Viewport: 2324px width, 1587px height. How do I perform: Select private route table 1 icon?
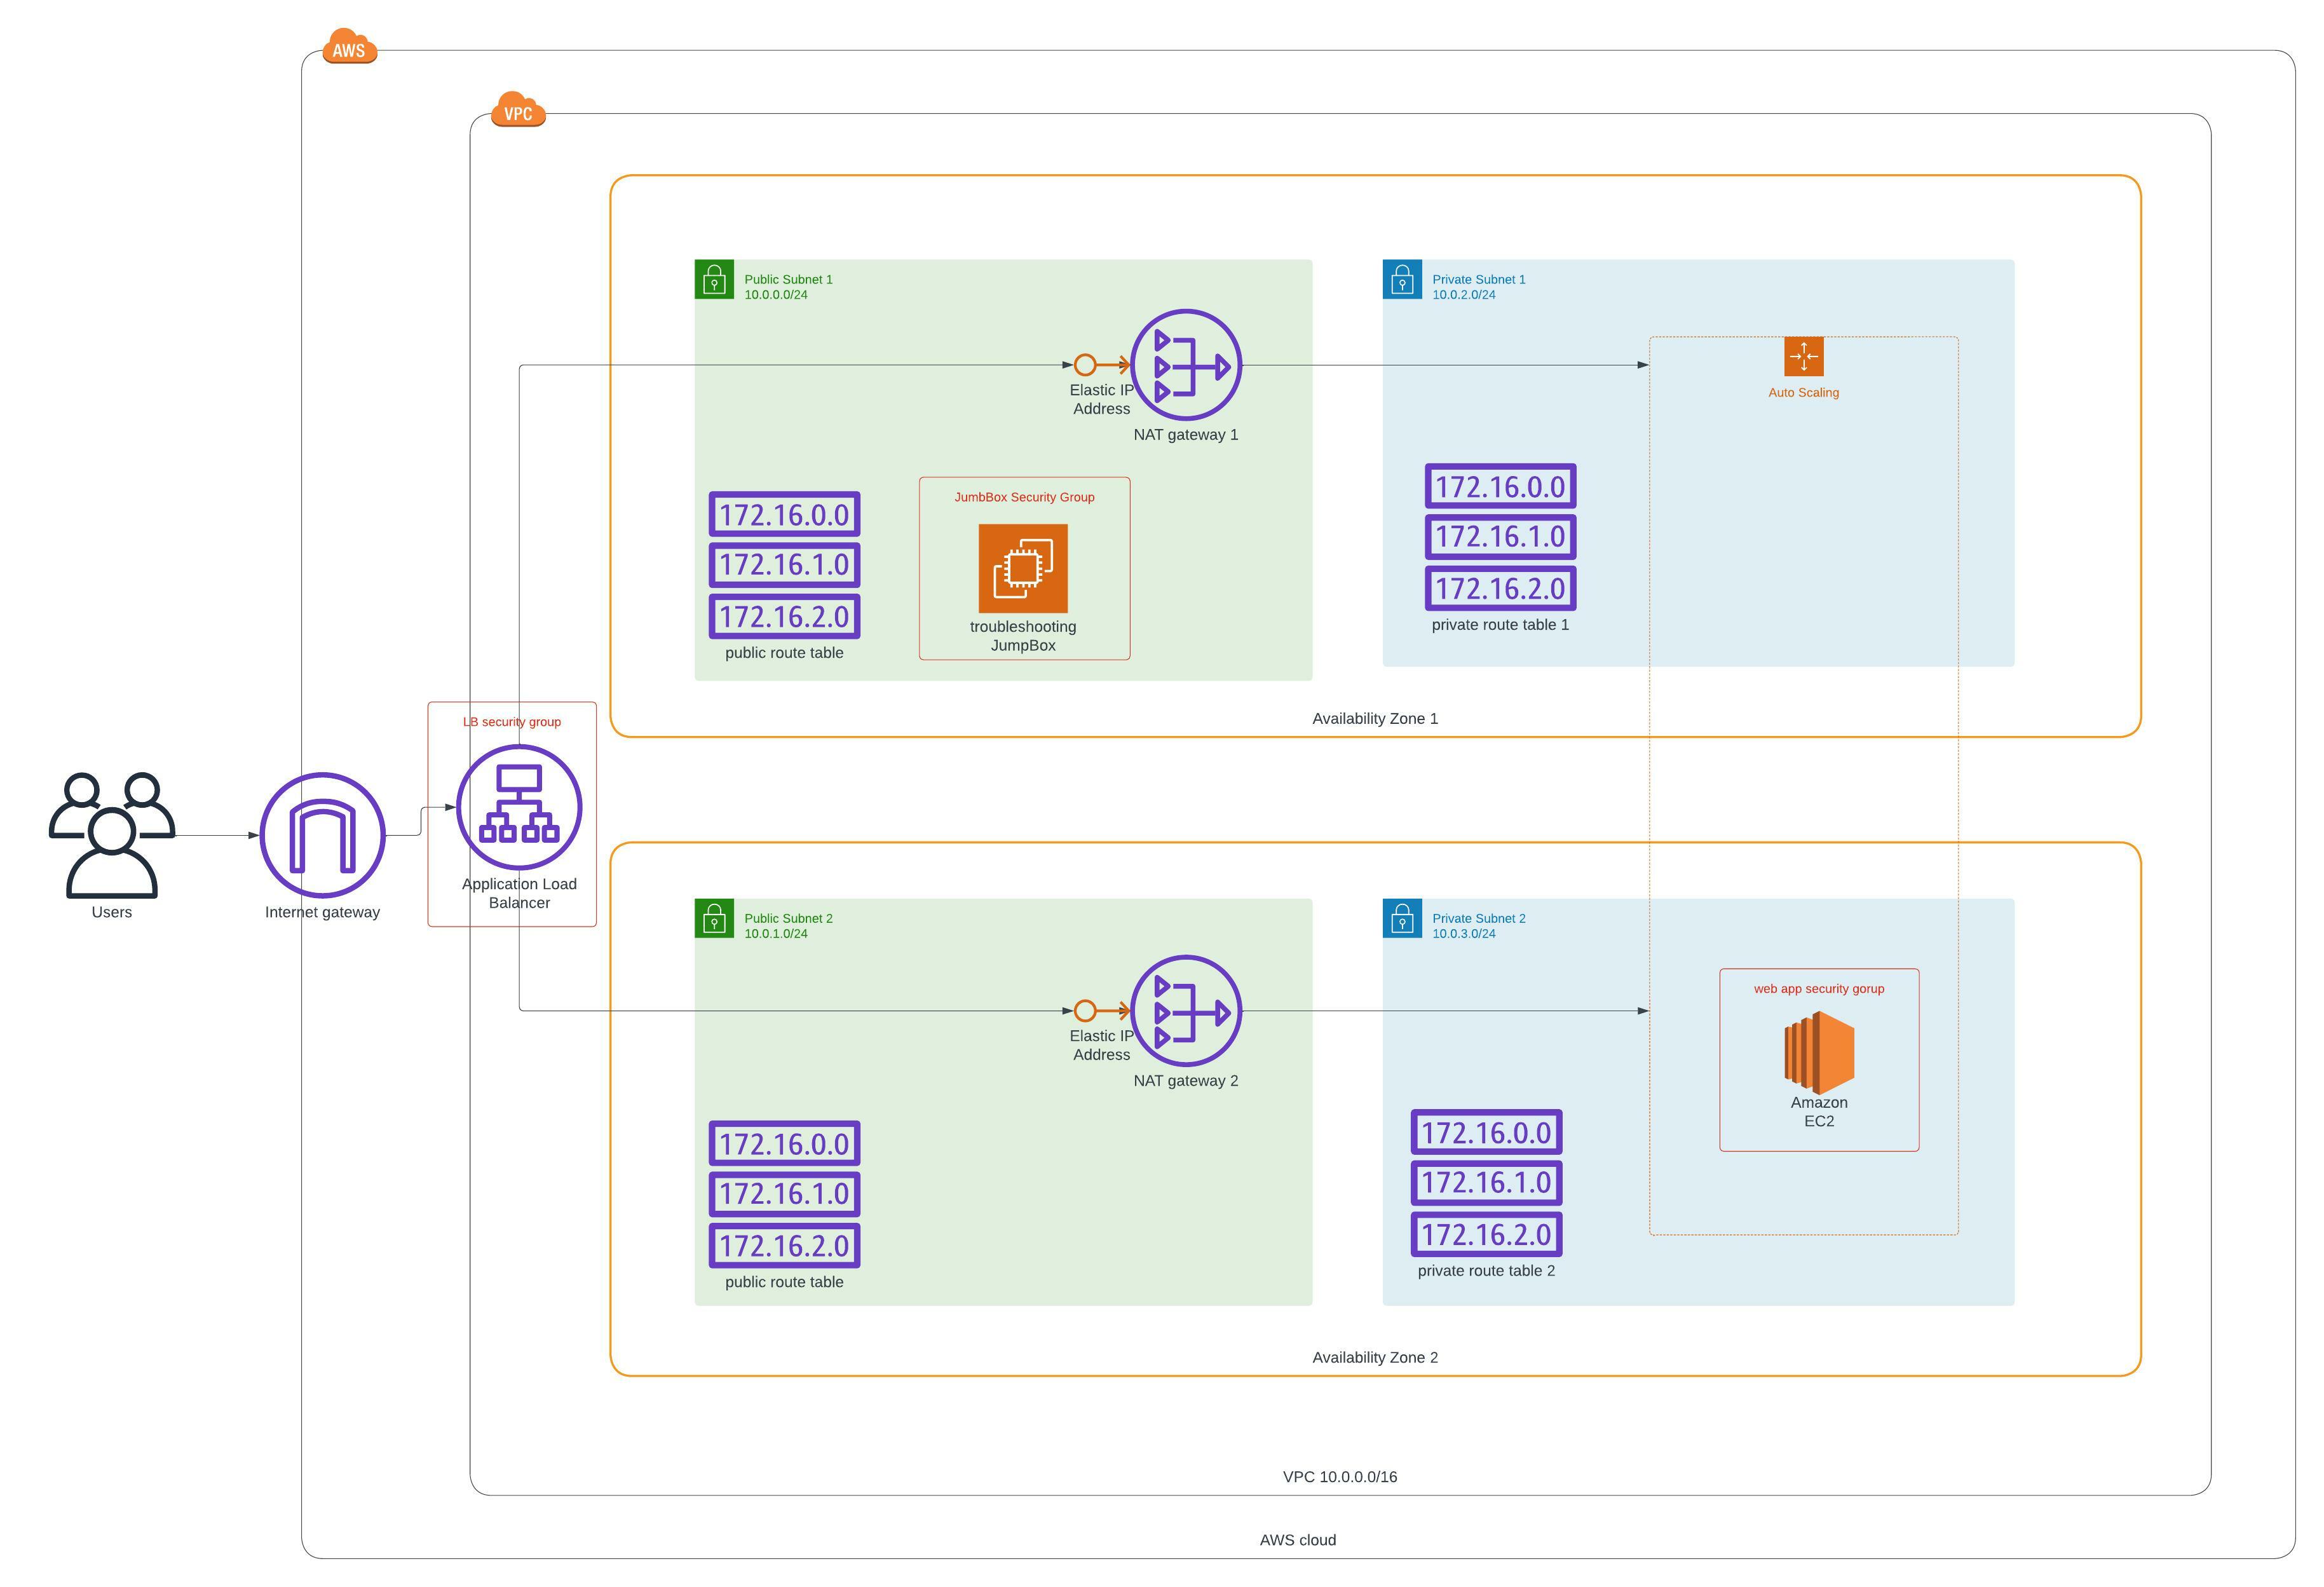click(1500, 537)
